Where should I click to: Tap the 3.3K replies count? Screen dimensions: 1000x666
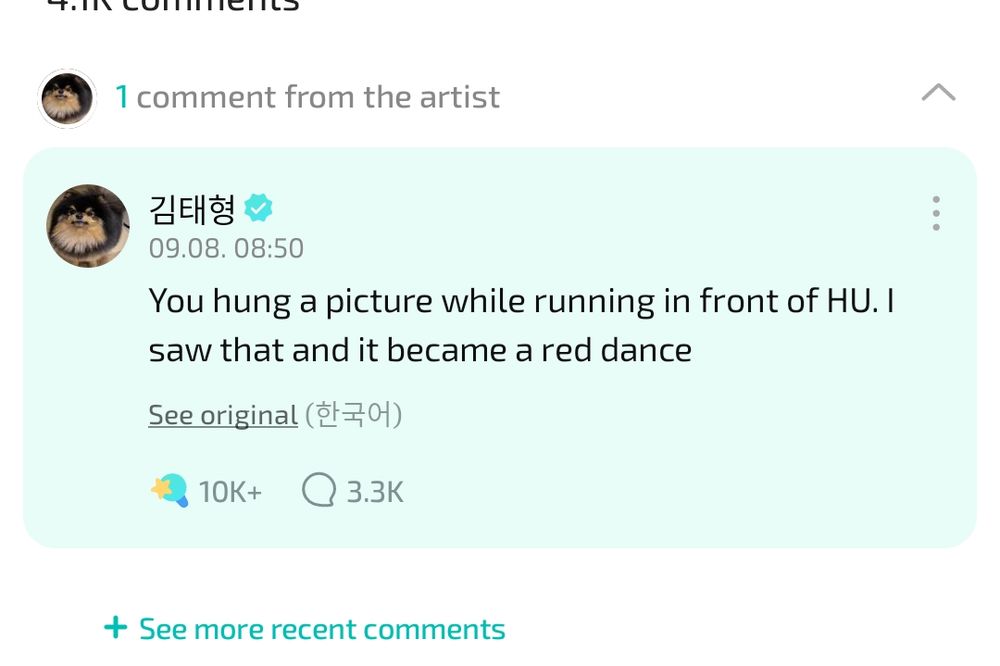coord(375,492)
